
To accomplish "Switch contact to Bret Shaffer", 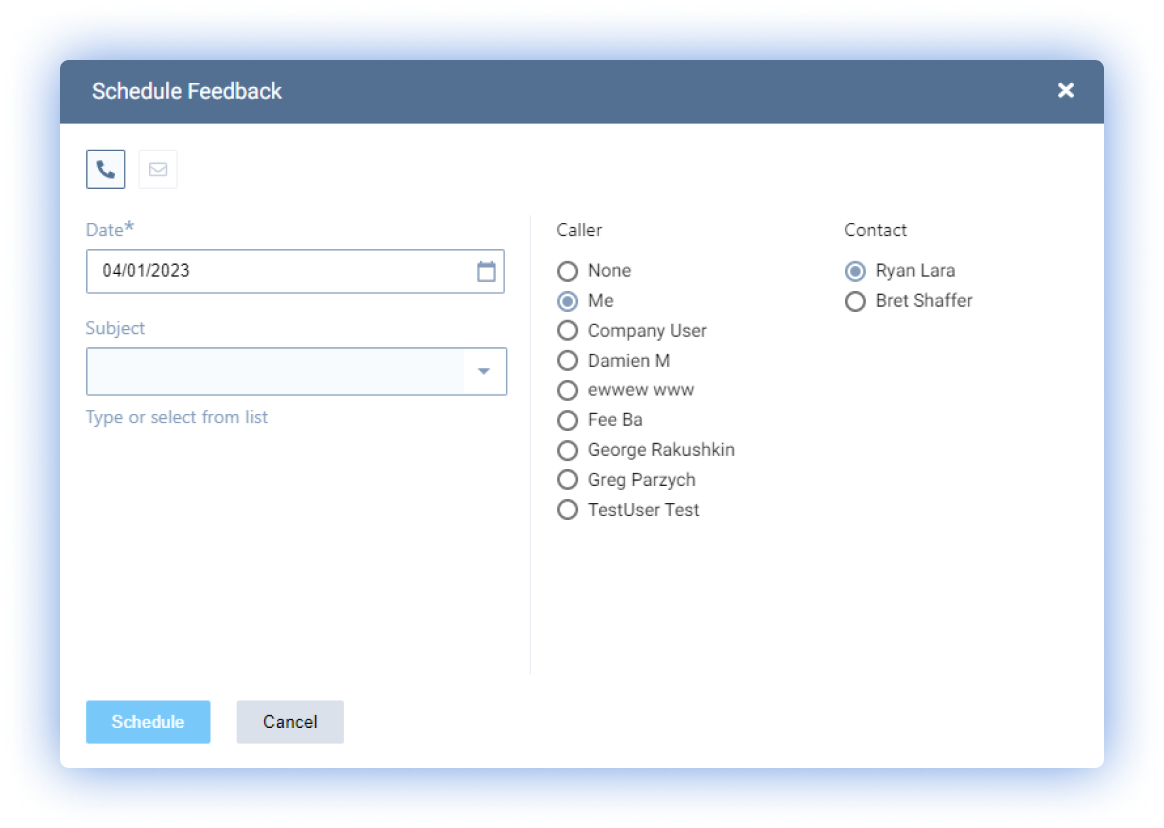I will tap(855, 301).
